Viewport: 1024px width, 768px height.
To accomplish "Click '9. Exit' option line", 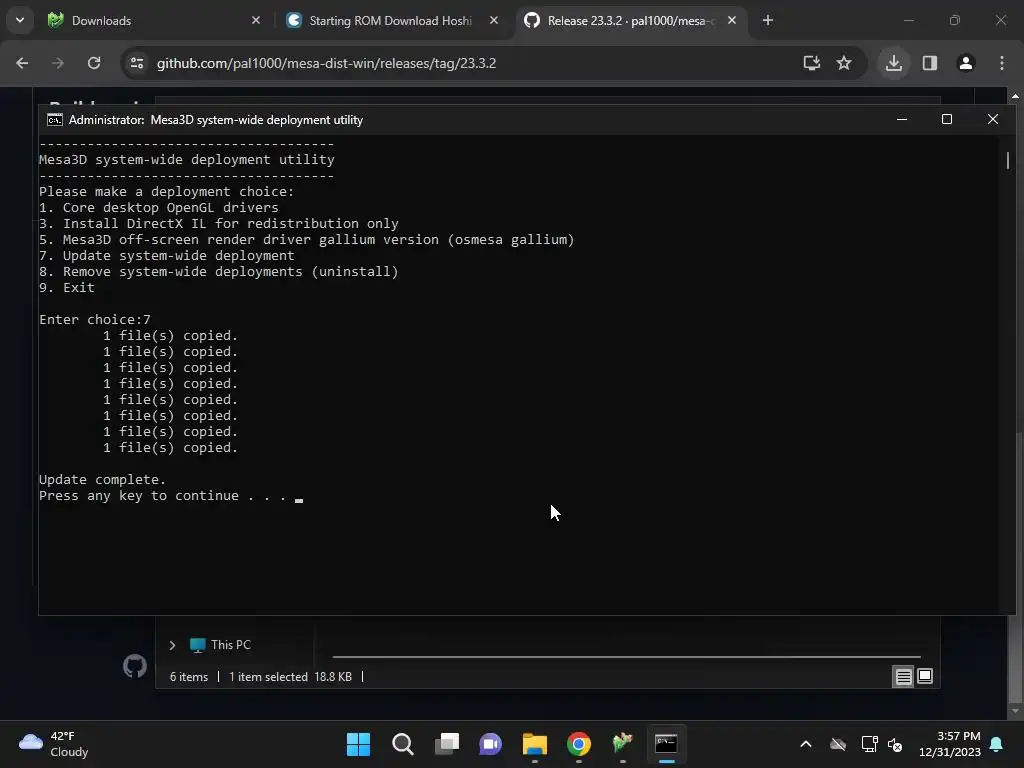I will coord(67,287).
